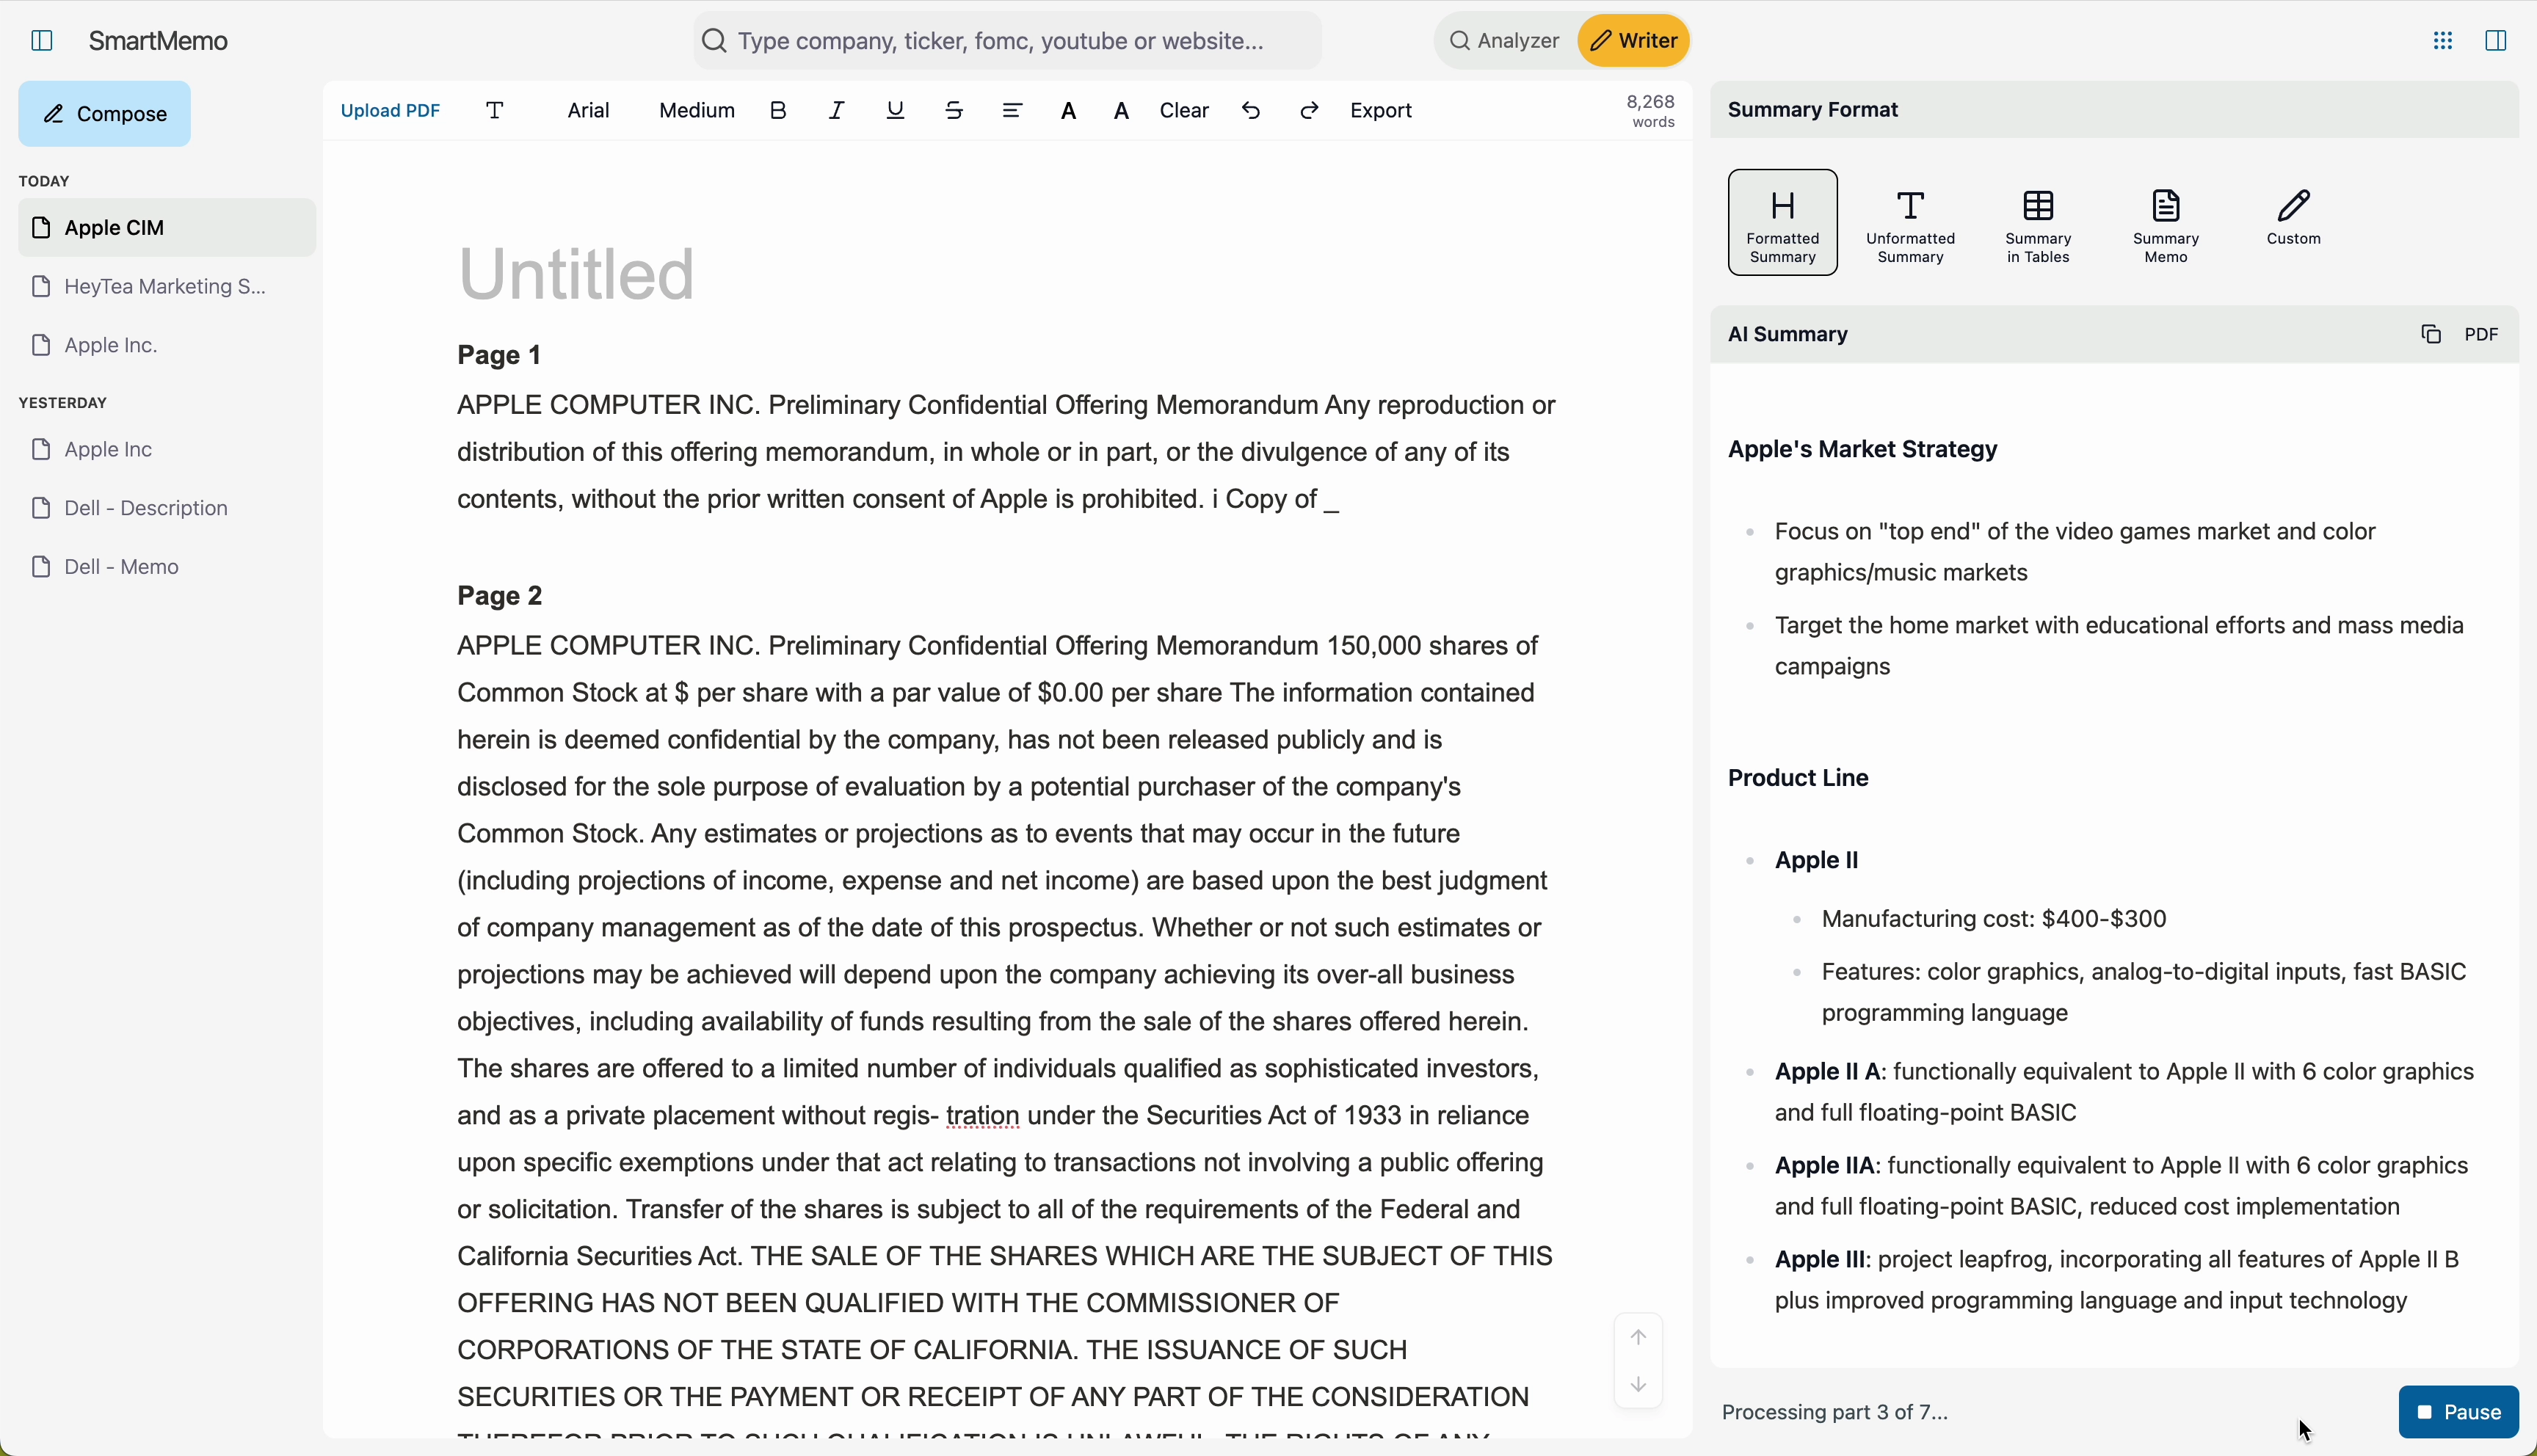
Task: Click the redo arrow icon
Action: pos(1309,111)
